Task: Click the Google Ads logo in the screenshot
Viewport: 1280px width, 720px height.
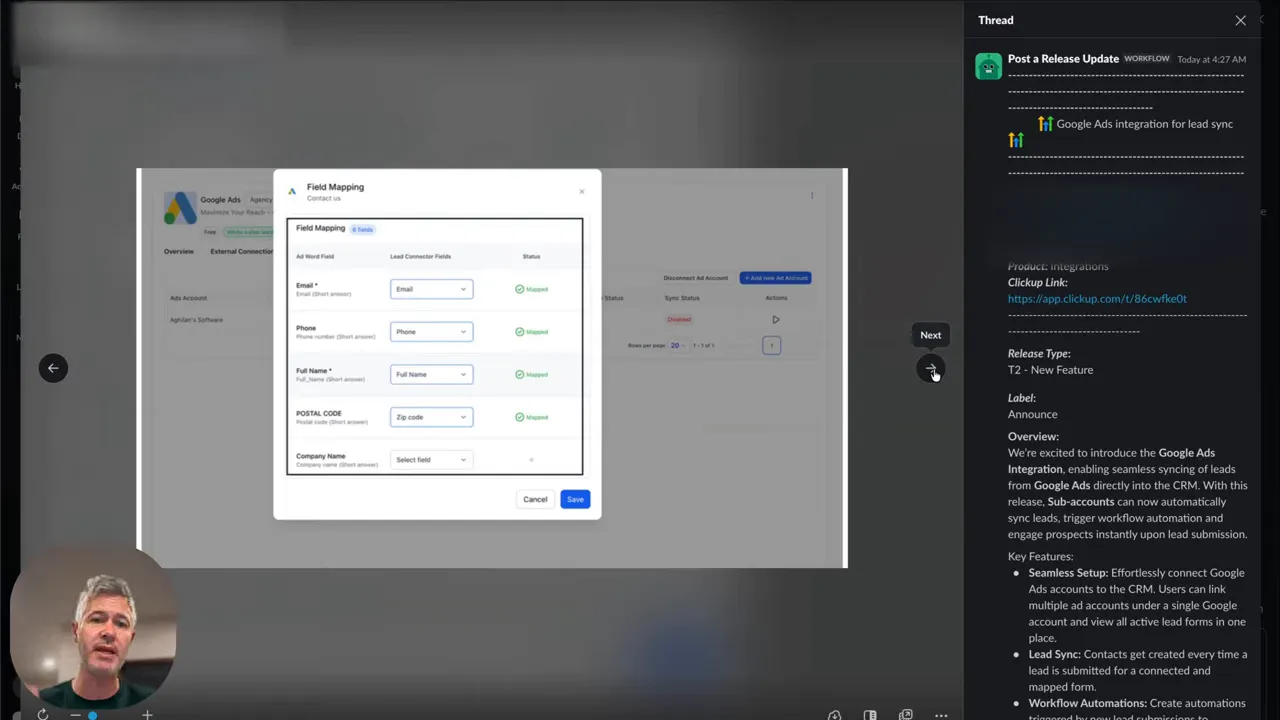Action: [x=180, y=208]
